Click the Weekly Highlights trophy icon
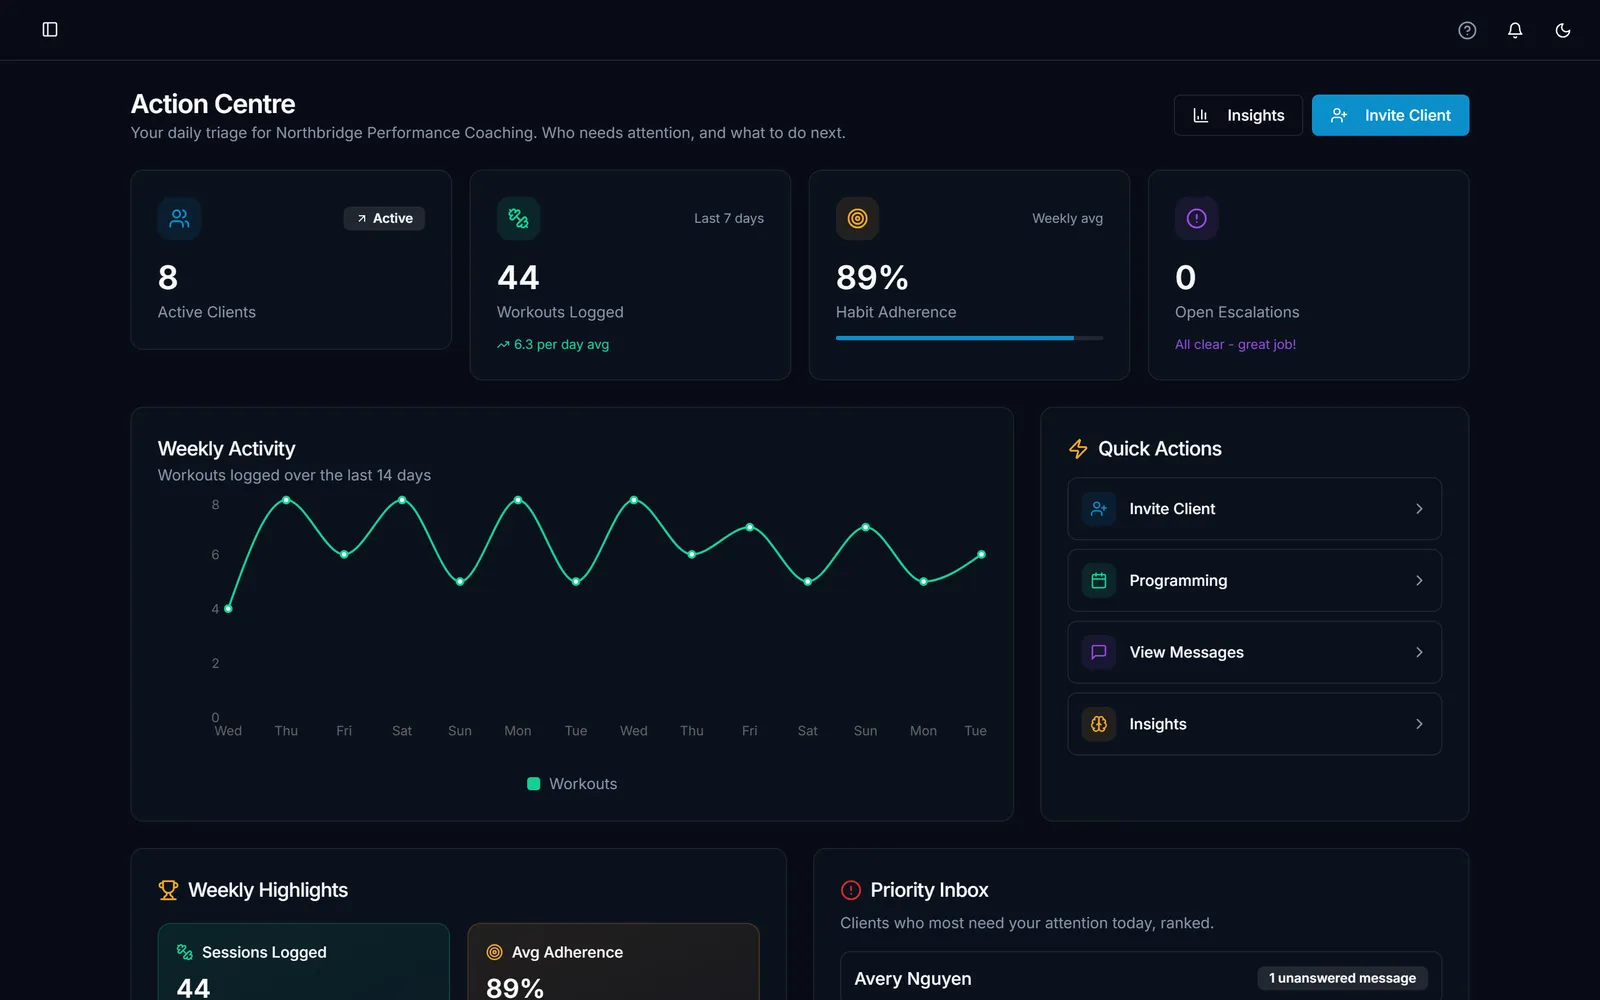Viewport: 1600px width, 1000px height. (168, 890)
